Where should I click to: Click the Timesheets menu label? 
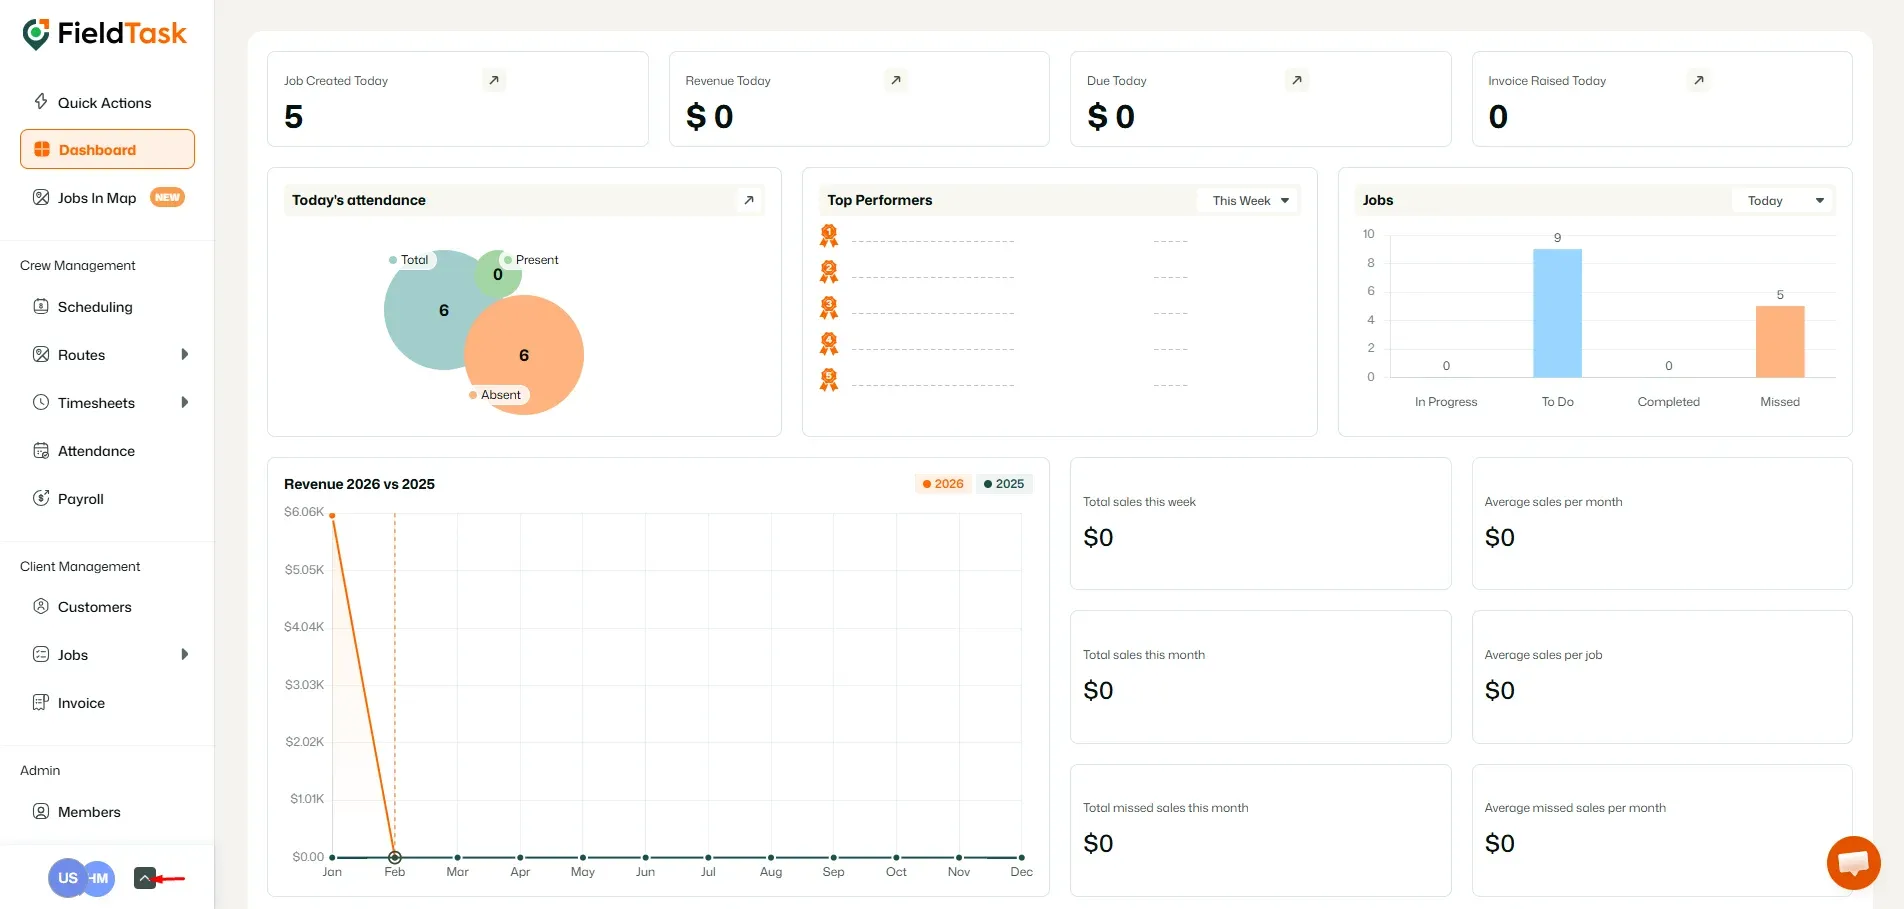point(96,403)
